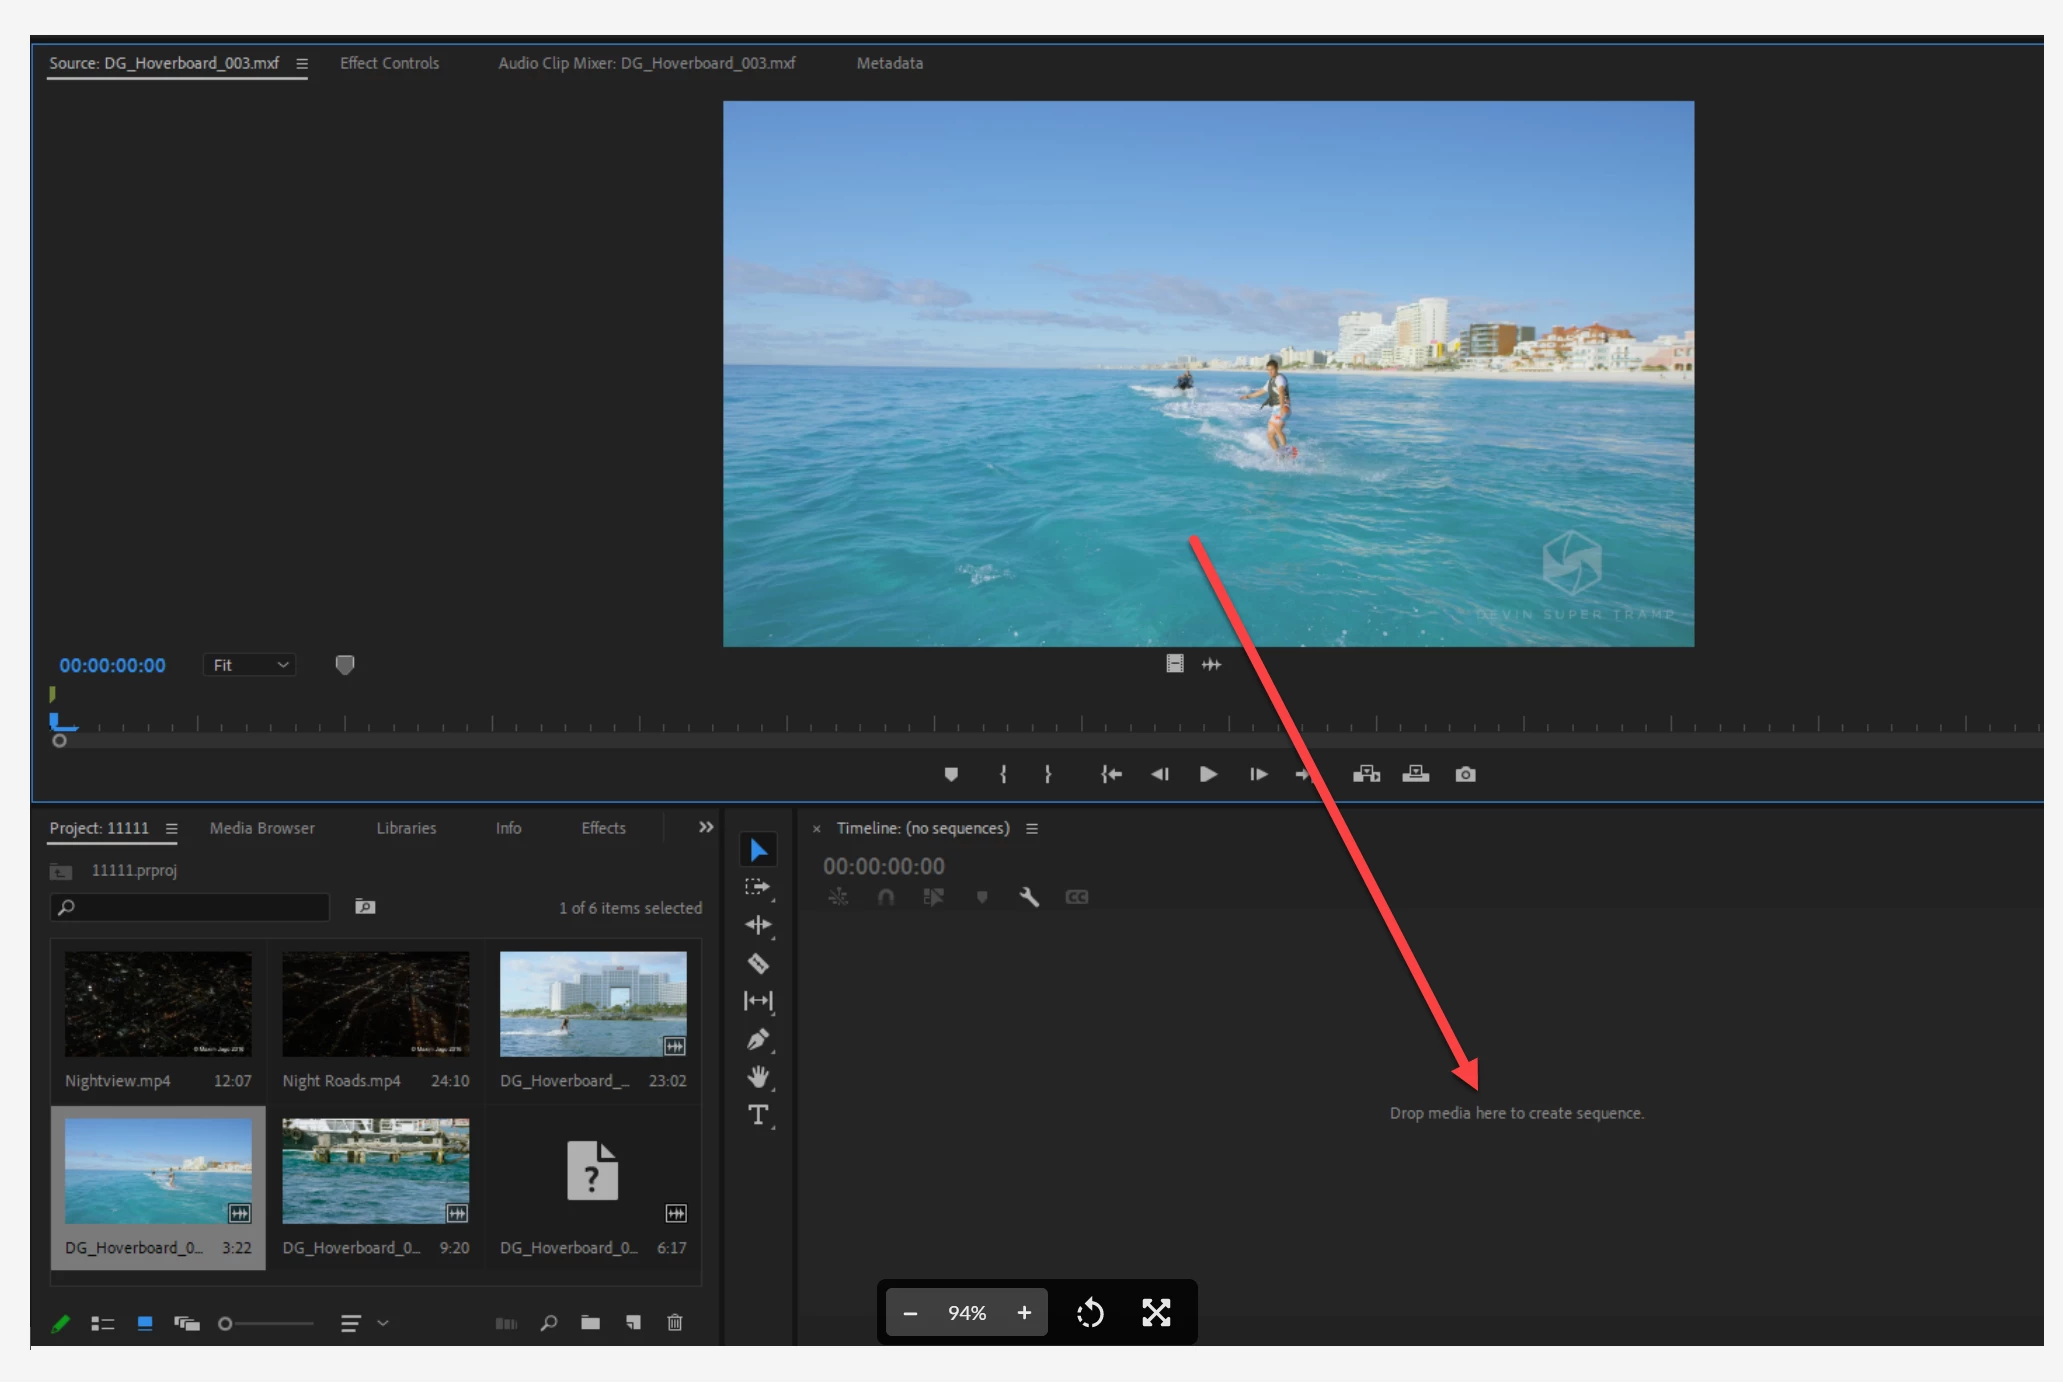Switch to the Effect Controls tab
Viewport: 2063px width, 1392px height.
click(x=389, y=63)
